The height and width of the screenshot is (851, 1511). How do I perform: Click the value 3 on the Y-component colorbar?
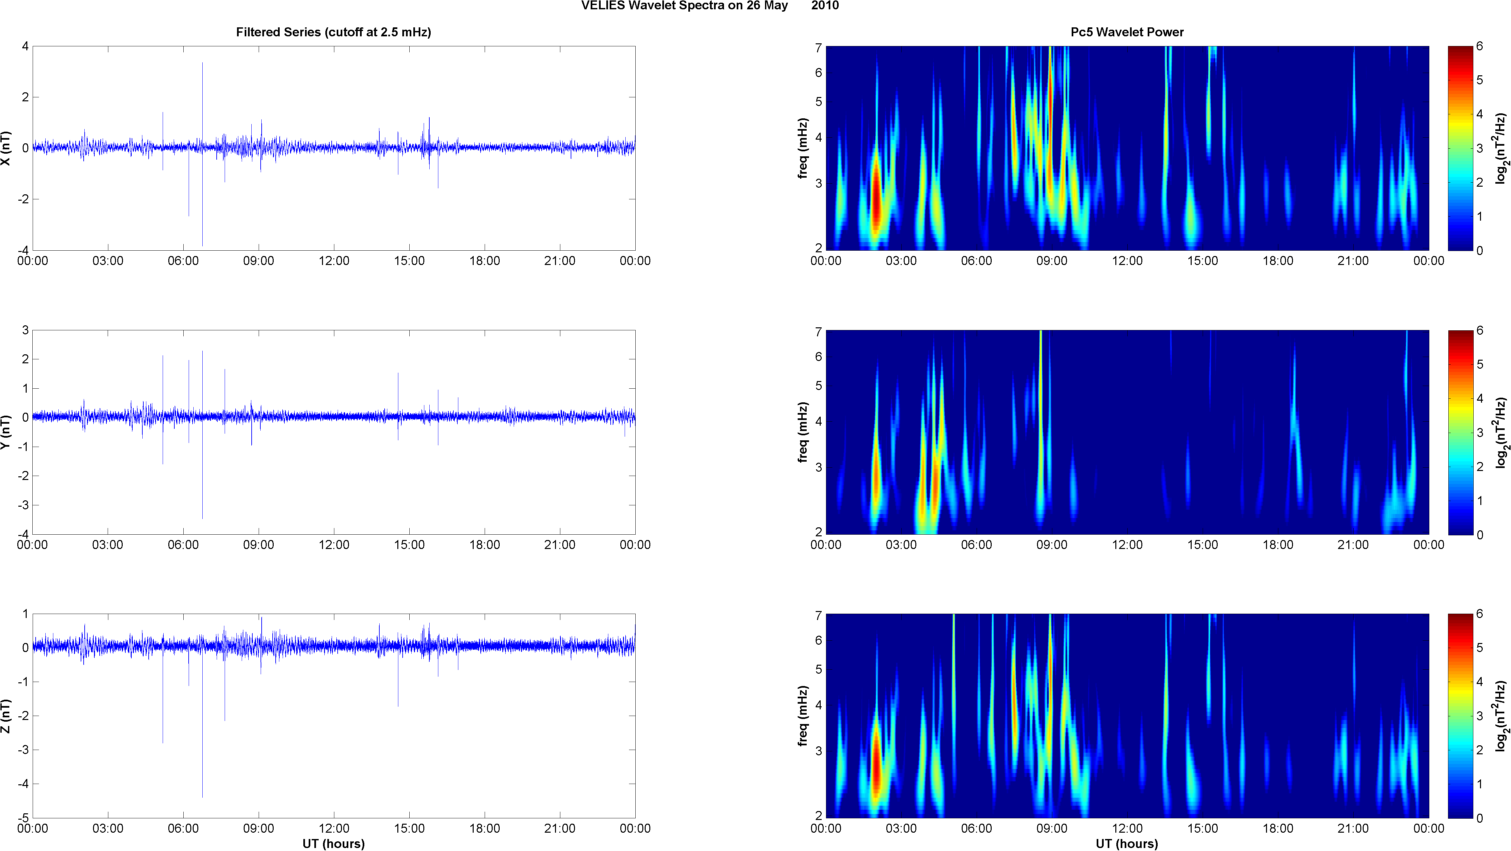pyautogui.click(x=1480, y=432)
